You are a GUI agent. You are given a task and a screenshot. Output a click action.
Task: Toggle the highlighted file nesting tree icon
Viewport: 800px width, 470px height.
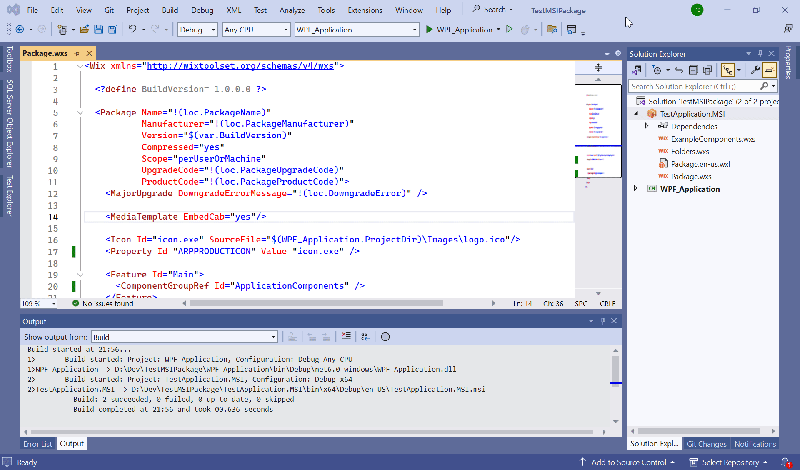pyautogui.click(x=728, y=70)
